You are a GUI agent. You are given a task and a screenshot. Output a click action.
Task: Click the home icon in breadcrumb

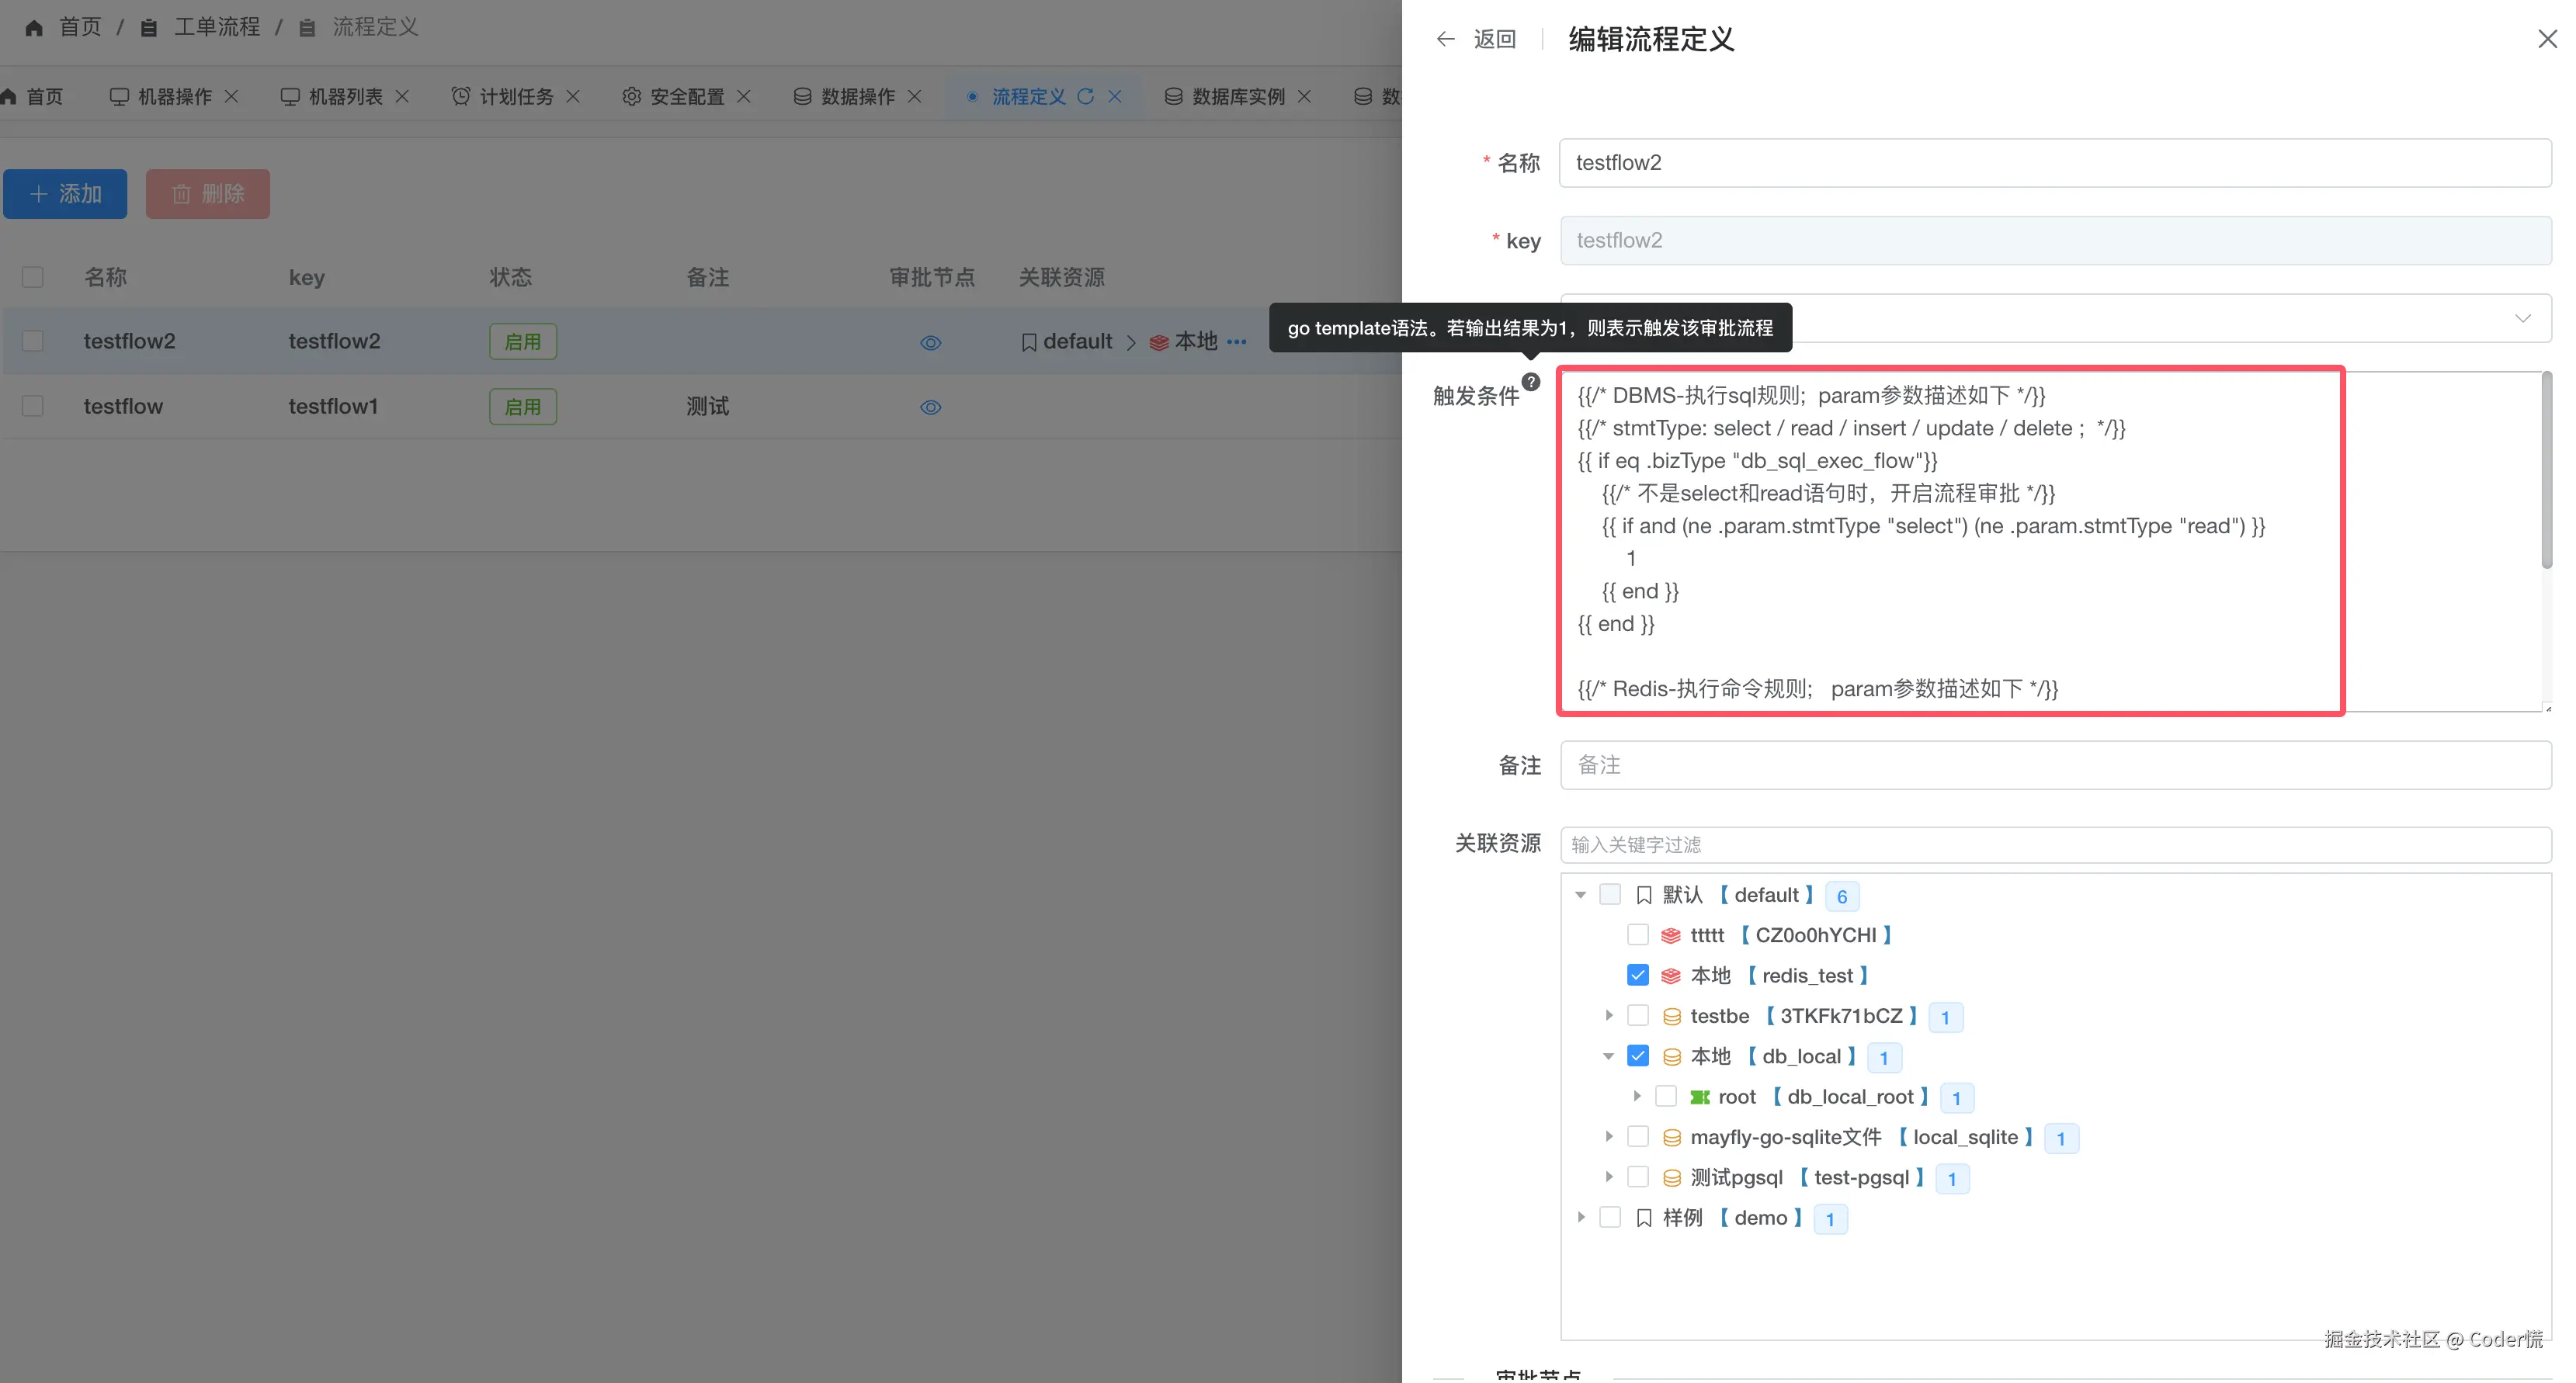(x=34, y=28)
